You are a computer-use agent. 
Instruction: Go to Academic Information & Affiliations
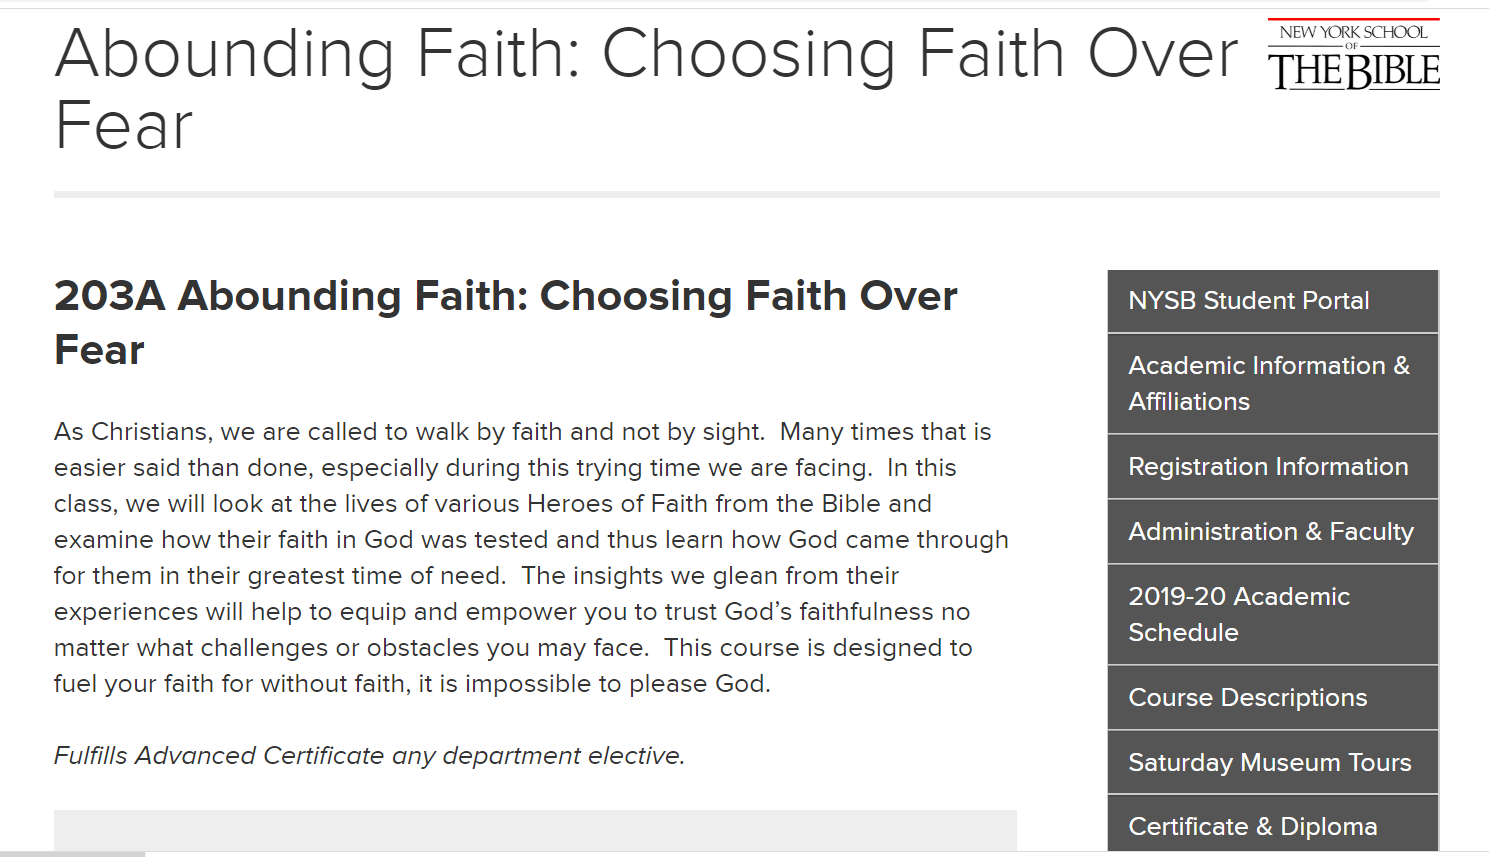coord(1273,384)
